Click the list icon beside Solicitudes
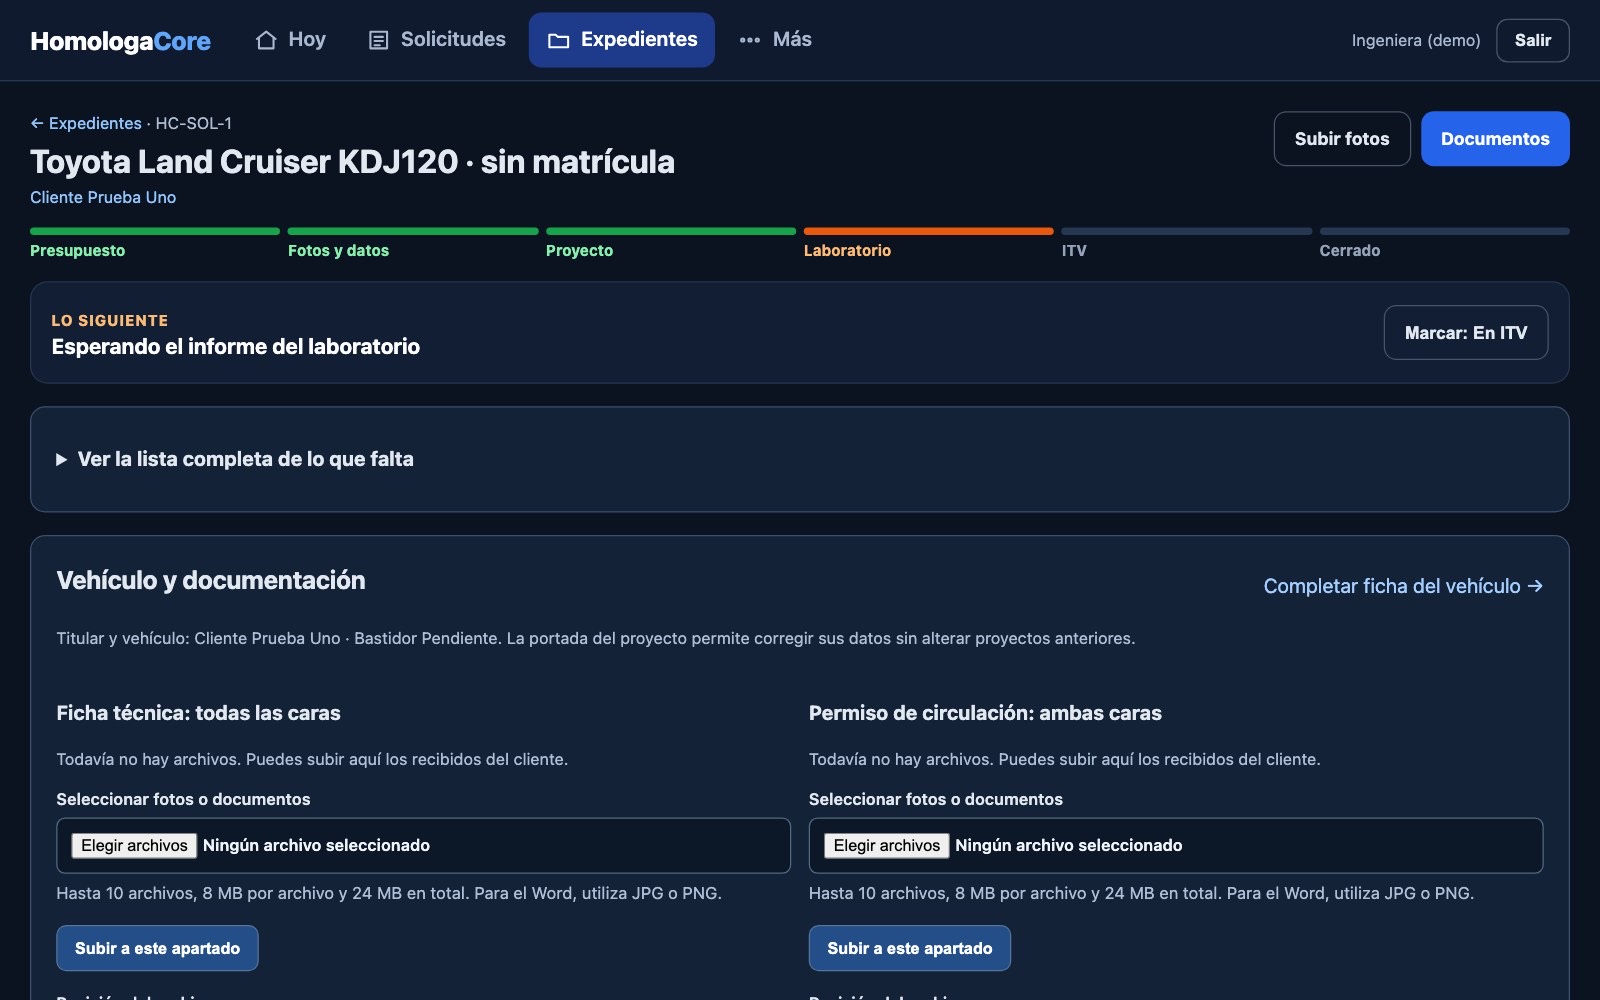Image resolution: width=1600 pixels, height=1000 pixels. point(378,40)
